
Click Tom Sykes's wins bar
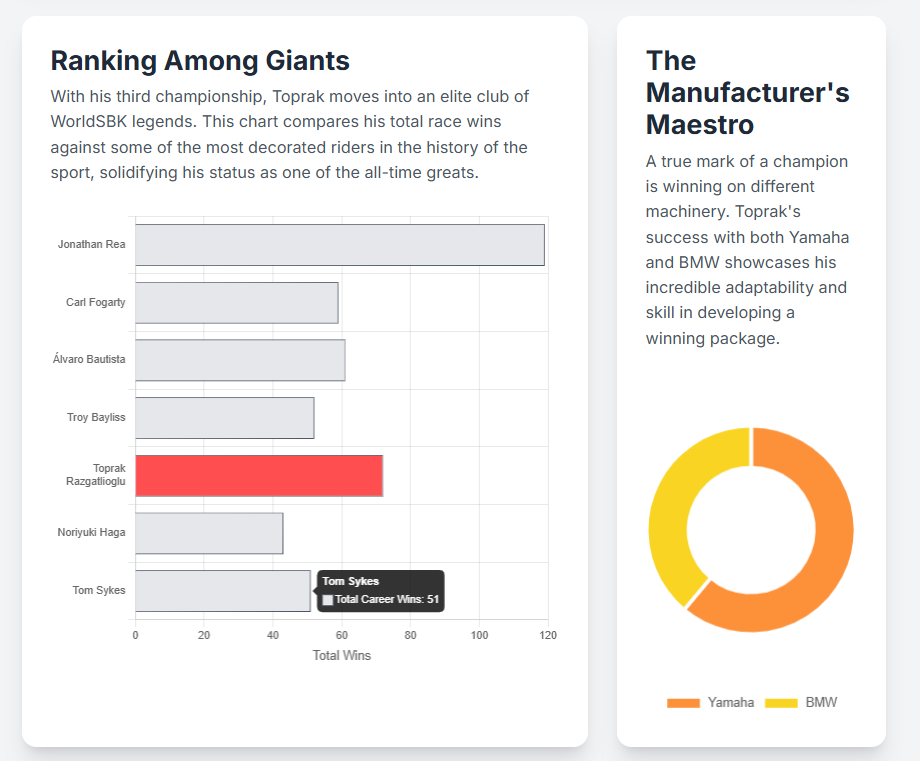(222, 591)
